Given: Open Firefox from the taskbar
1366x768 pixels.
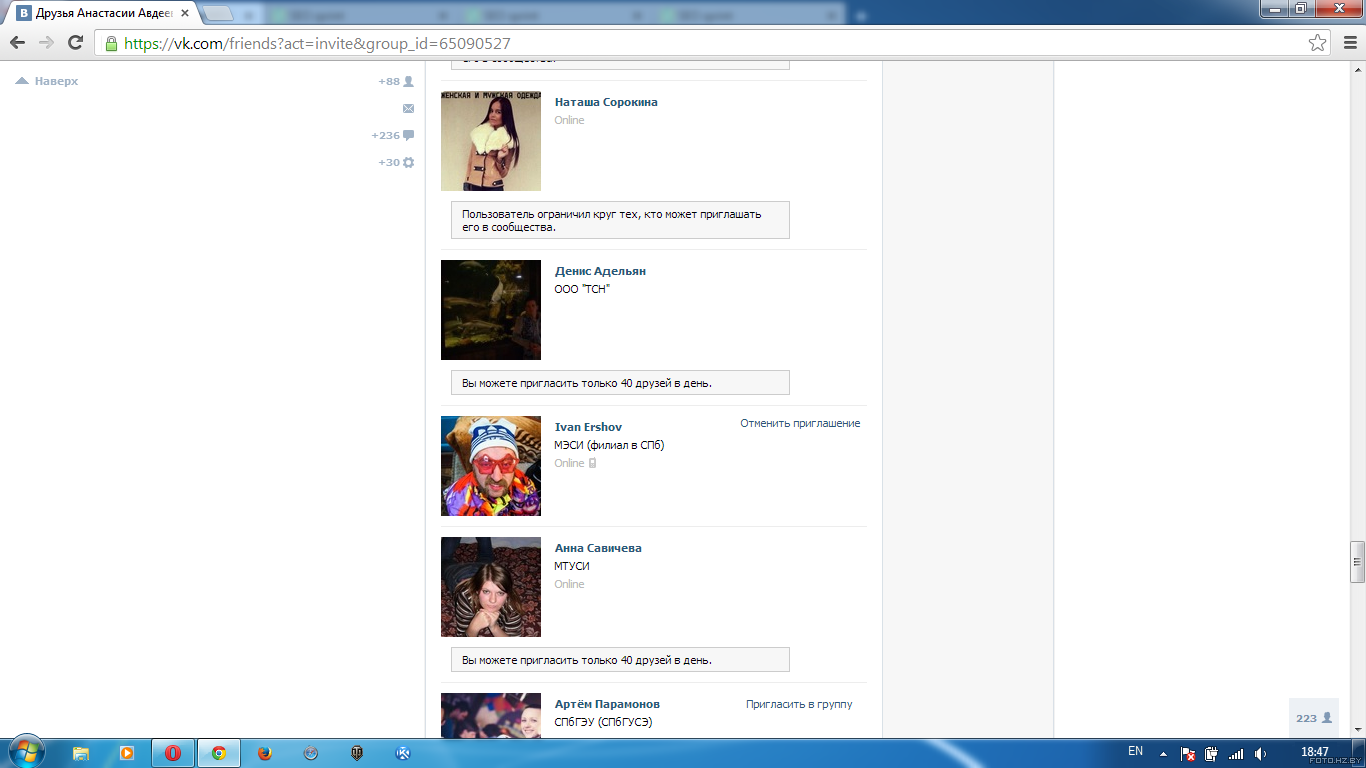Looking at the screenshot, I should pos(264,753).
